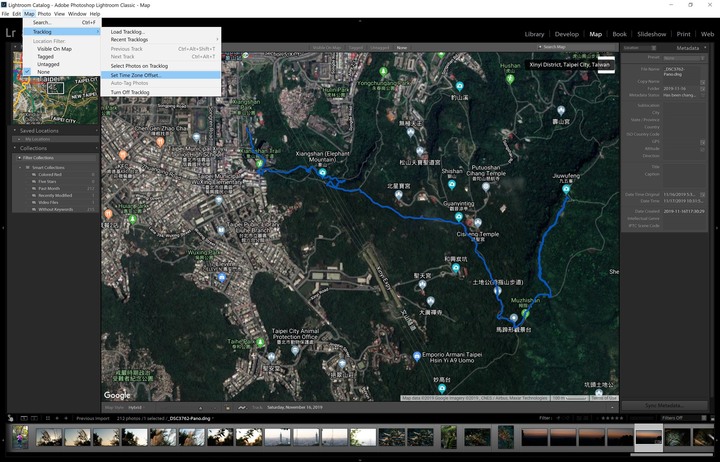Click the Search Map field
This screenshot has width=720, height=462.
577,47
